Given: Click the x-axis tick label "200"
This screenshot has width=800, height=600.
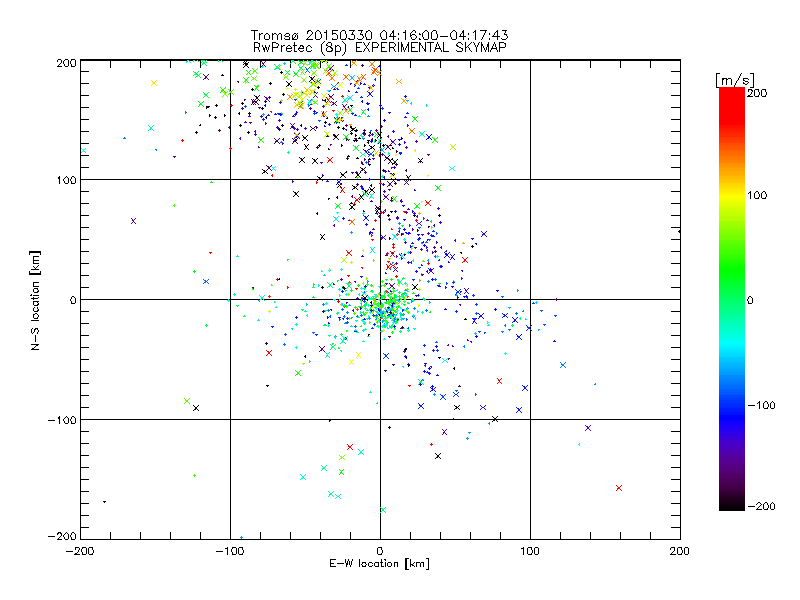Looking at the screenshot, I should (x=680, y=551).
